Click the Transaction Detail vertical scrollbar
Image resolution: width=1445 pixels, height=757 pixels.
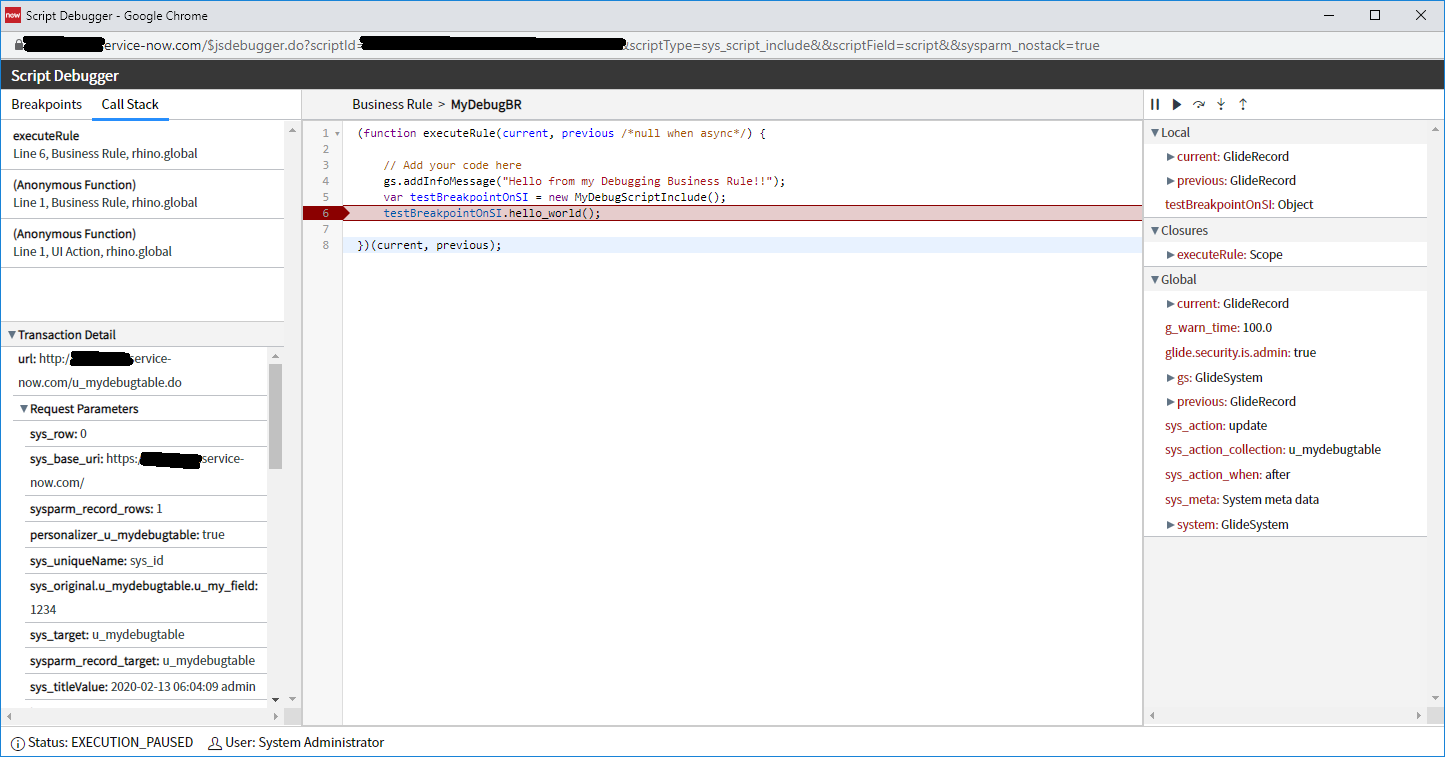(x=276, y=415)
